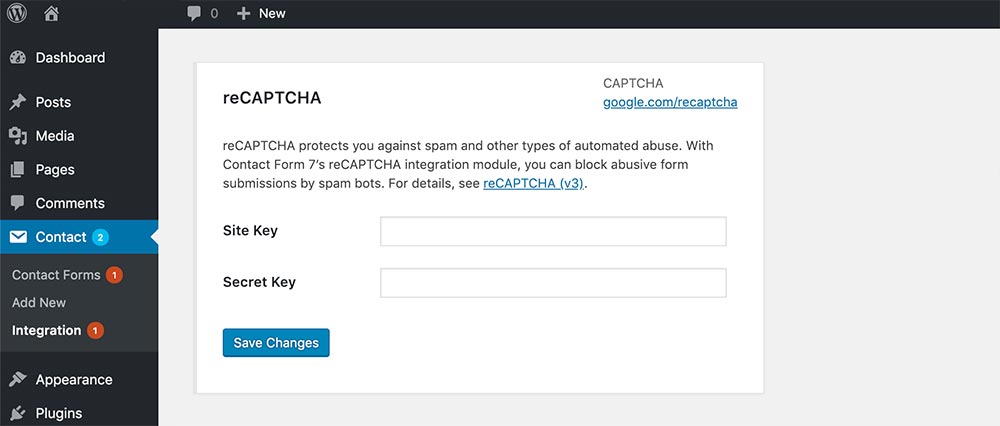Follow the reCAPTCHA (v3) link
The image size is (1000, 426).
[533, 184]
